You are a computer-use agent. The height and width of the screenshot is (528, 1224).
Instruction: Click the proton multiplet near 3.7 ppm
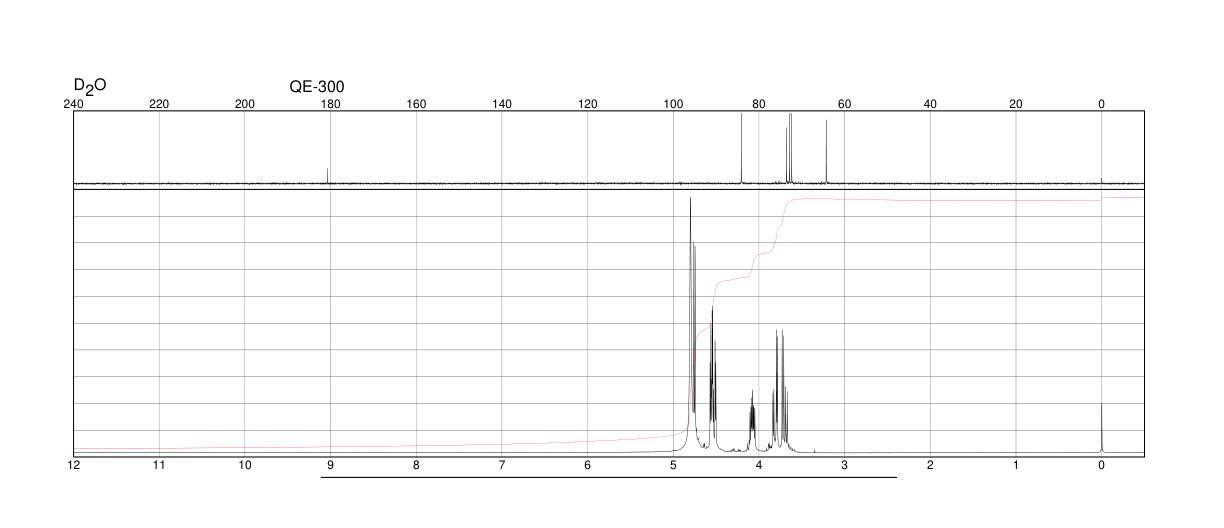780,390
